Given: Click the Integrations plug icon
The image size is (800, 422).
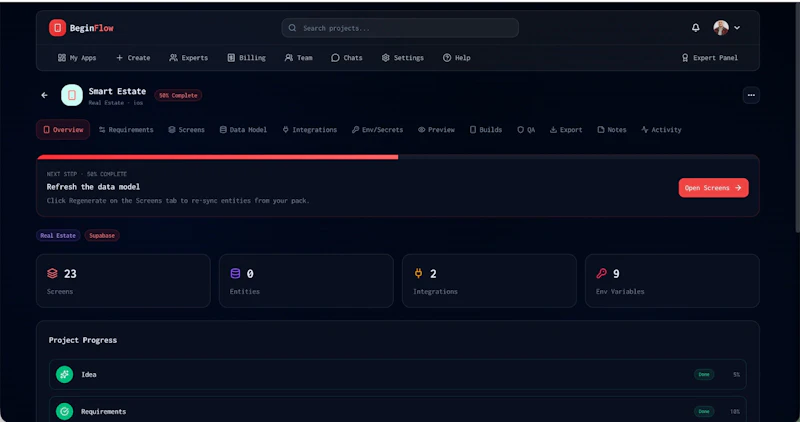Looking at the screenshot, I should pyautogui.click(x=418, y=274).
